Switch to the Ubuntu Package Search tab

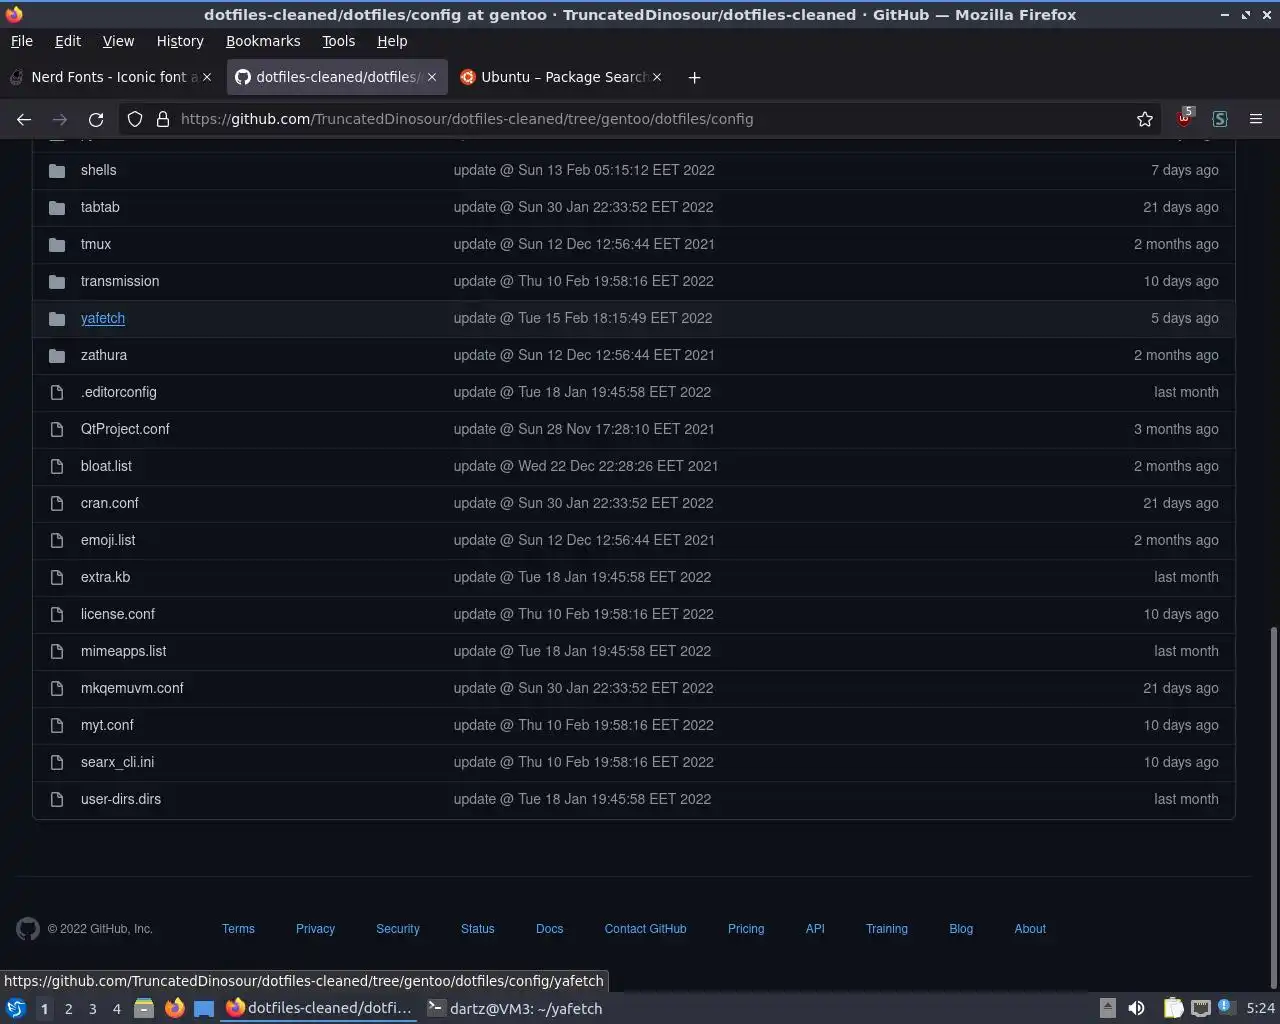(562, 77)
